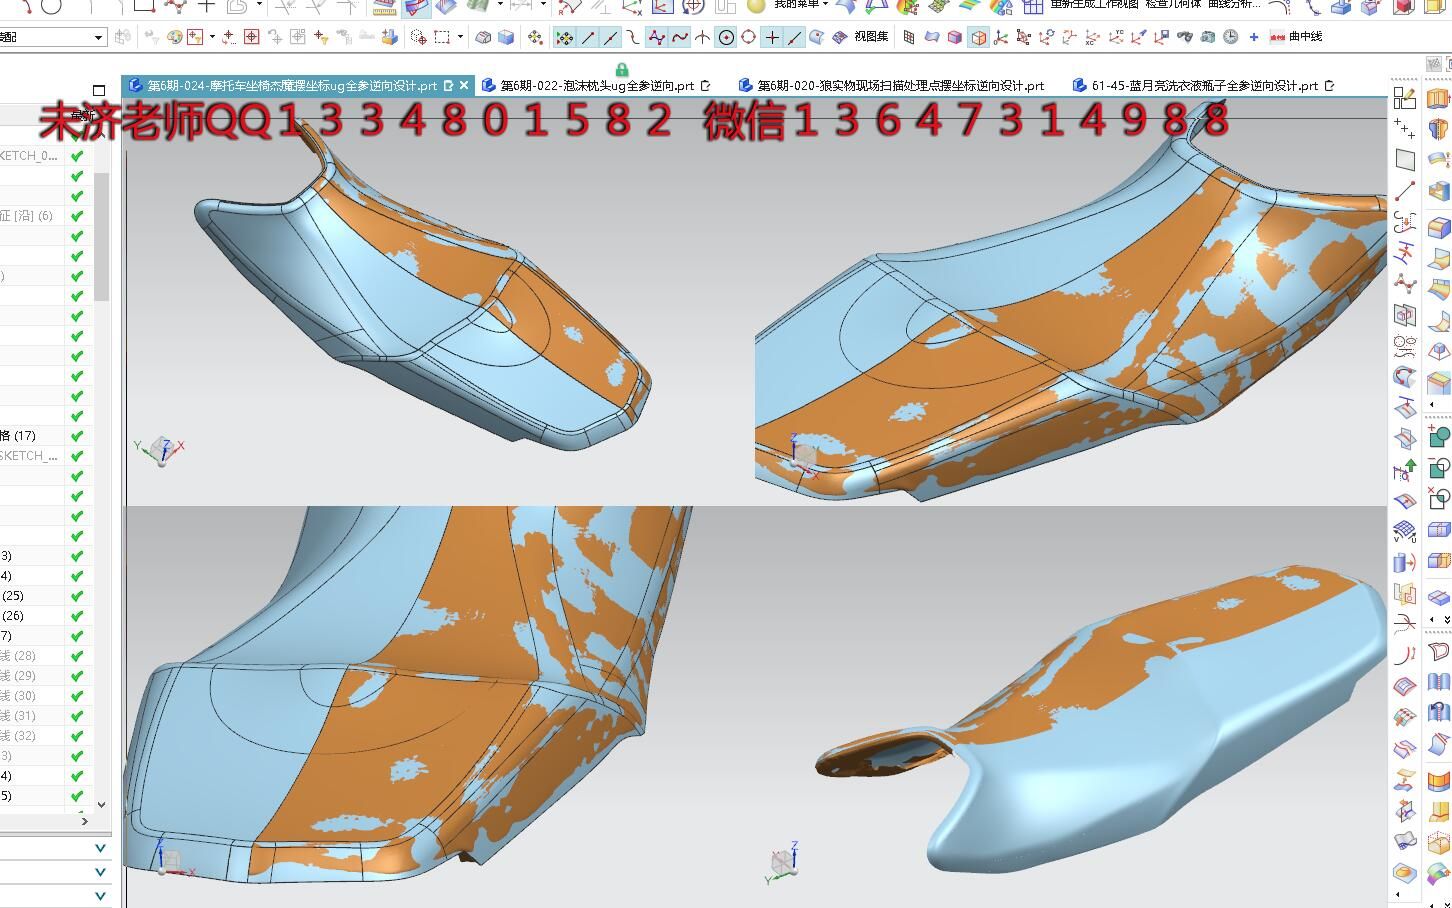Open the selection filter combo box
Viewport: 1452px width, 908px height.
(x=52, y=37)
